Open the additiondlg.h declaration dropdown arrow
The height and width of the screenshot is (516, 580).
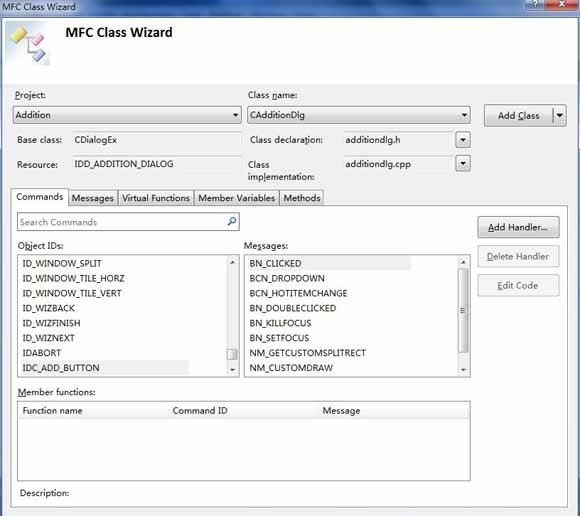tap(463, 140)
